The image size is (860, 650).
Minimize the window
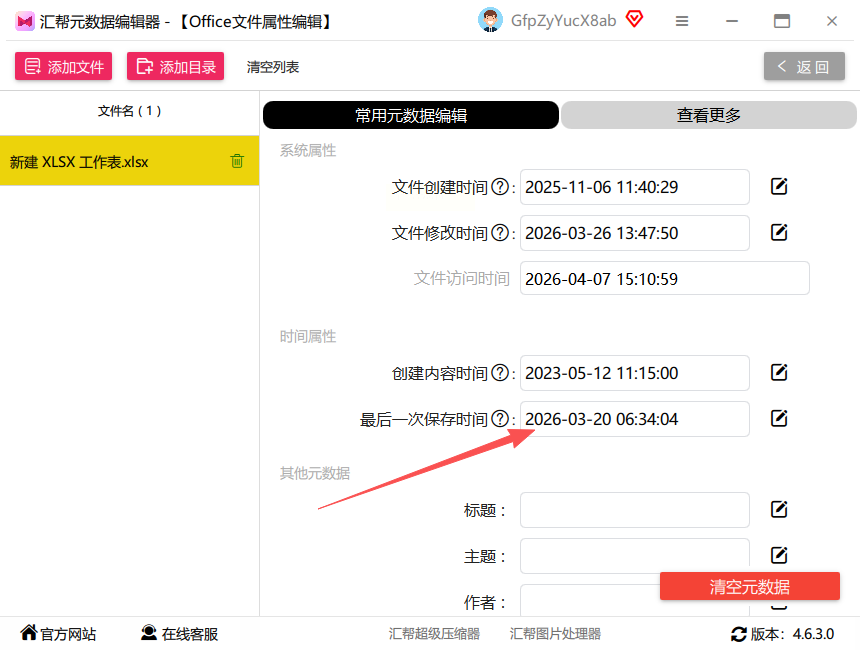point(732,21)
